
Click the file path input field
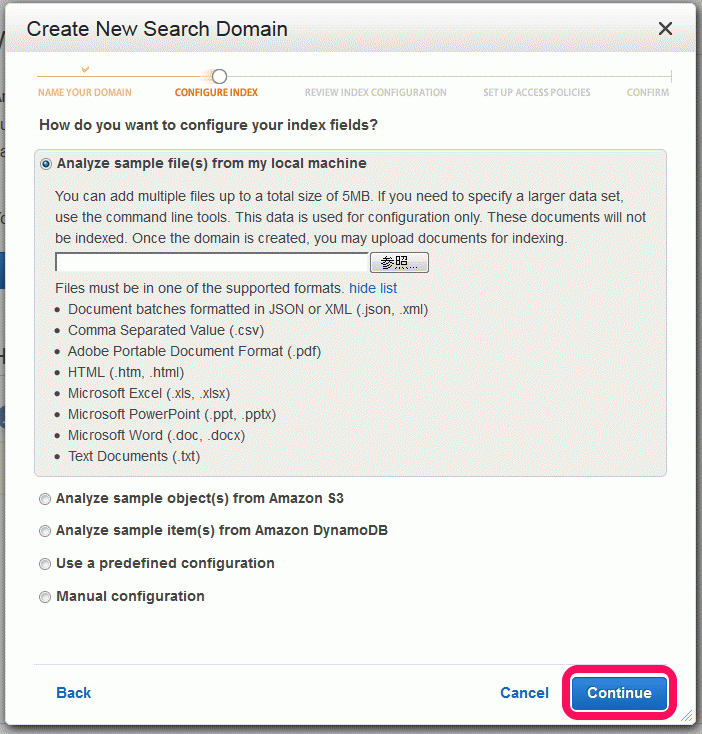212,262
